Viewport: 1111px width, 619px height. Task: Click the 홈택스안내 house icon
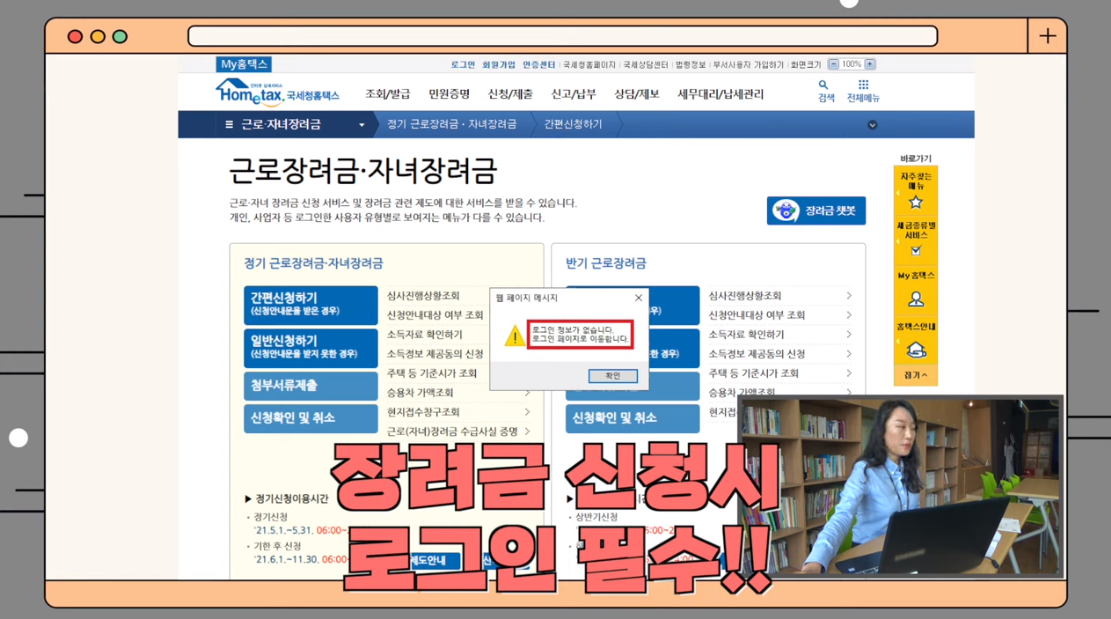point(915,350)
